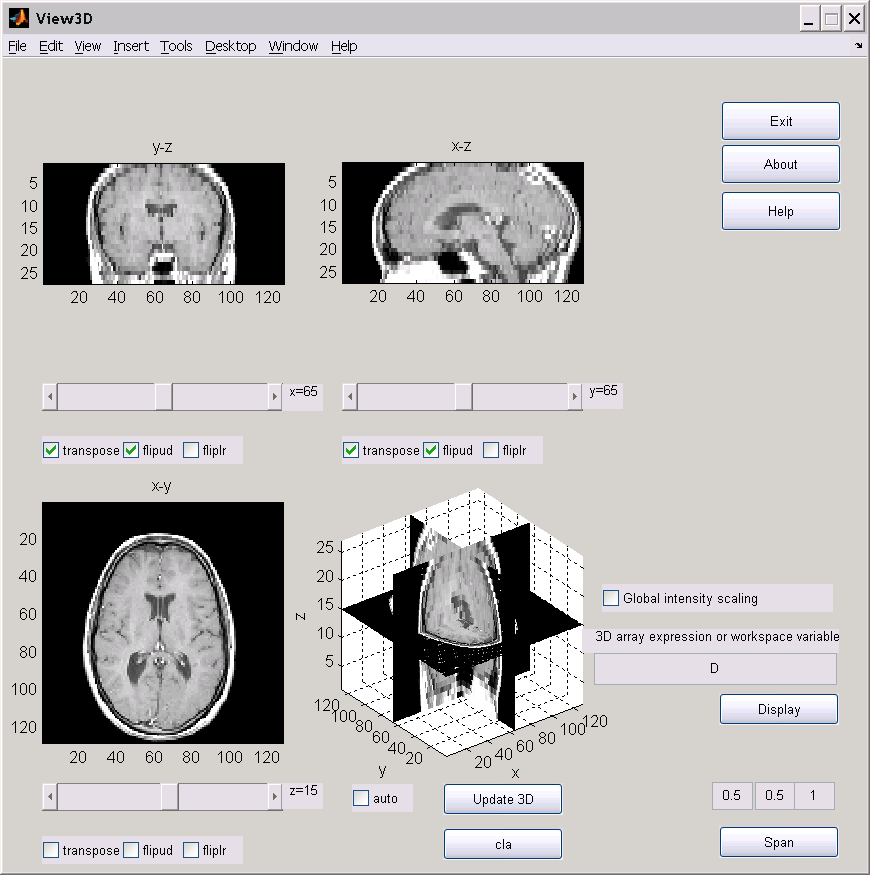
Task: Click the y=65 value label
Action: point(603,391)
